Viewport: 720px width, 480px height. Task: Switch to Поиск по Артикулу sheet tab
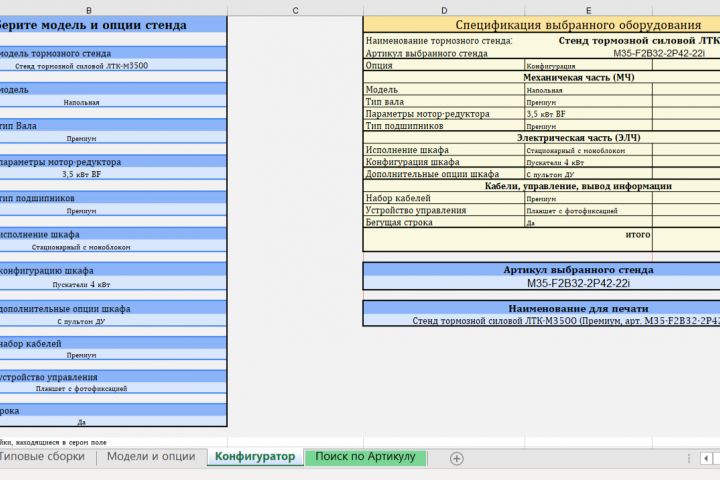click(365, 457)
